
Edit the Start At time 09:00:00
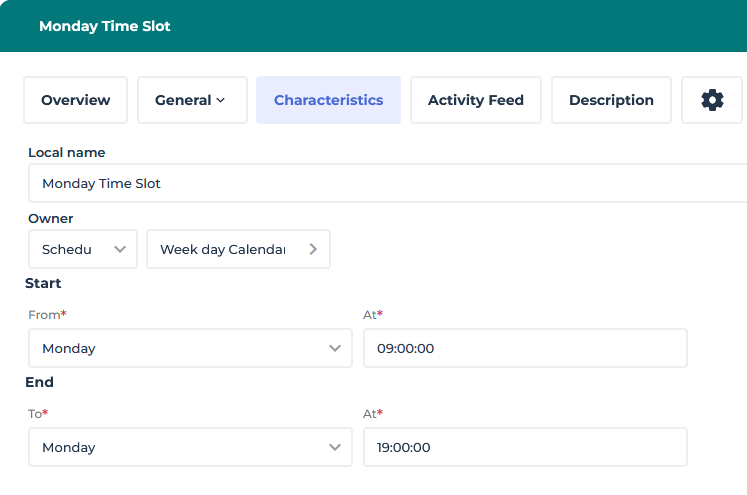coord(525,348)
